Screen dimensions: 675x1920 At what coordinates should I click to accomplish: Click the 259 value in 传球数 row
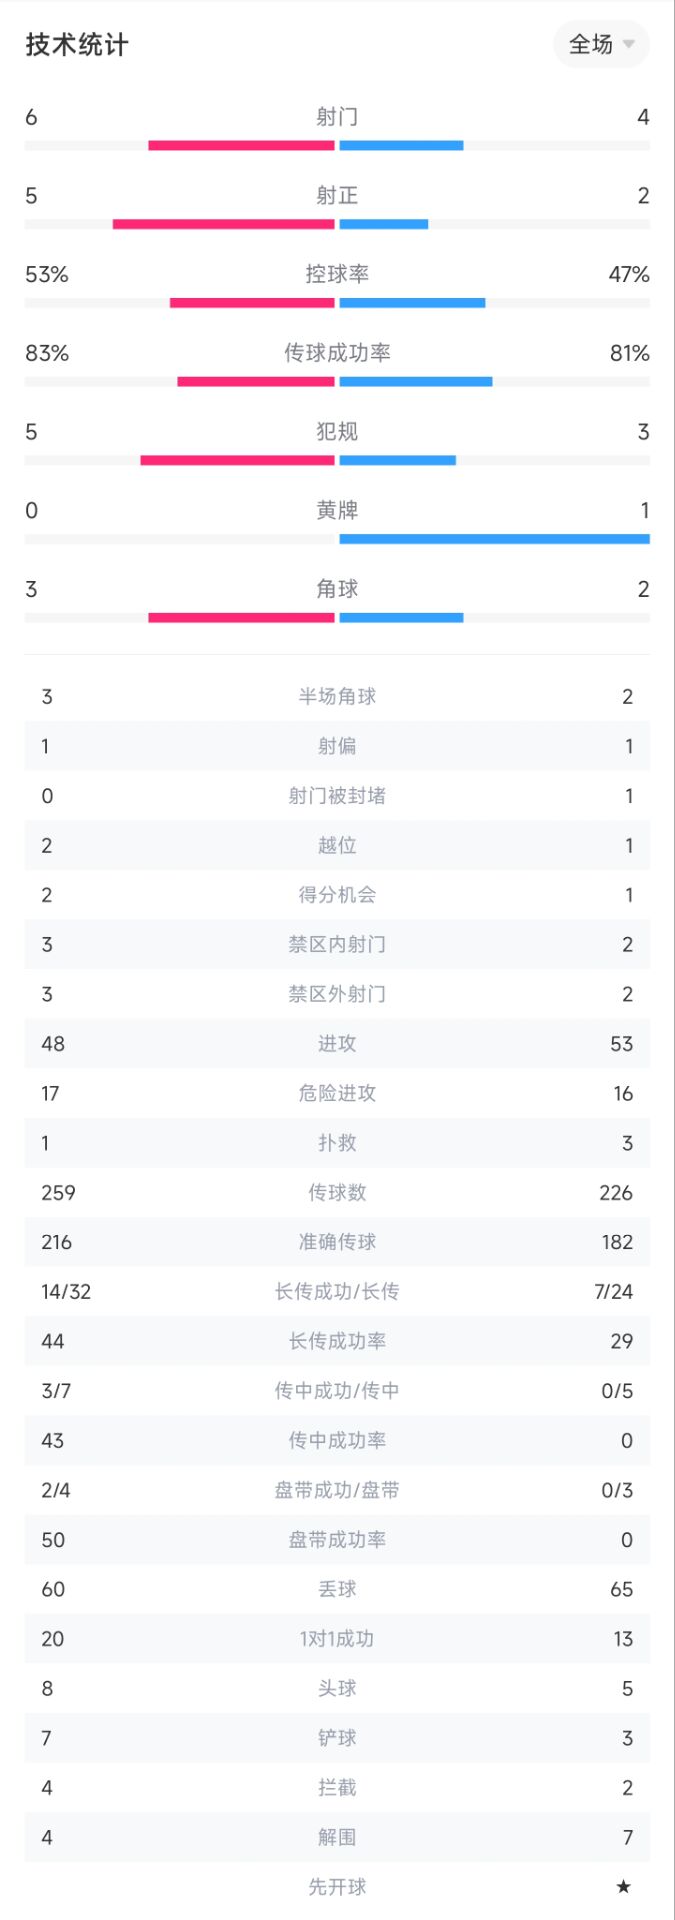pos(58,1192)
